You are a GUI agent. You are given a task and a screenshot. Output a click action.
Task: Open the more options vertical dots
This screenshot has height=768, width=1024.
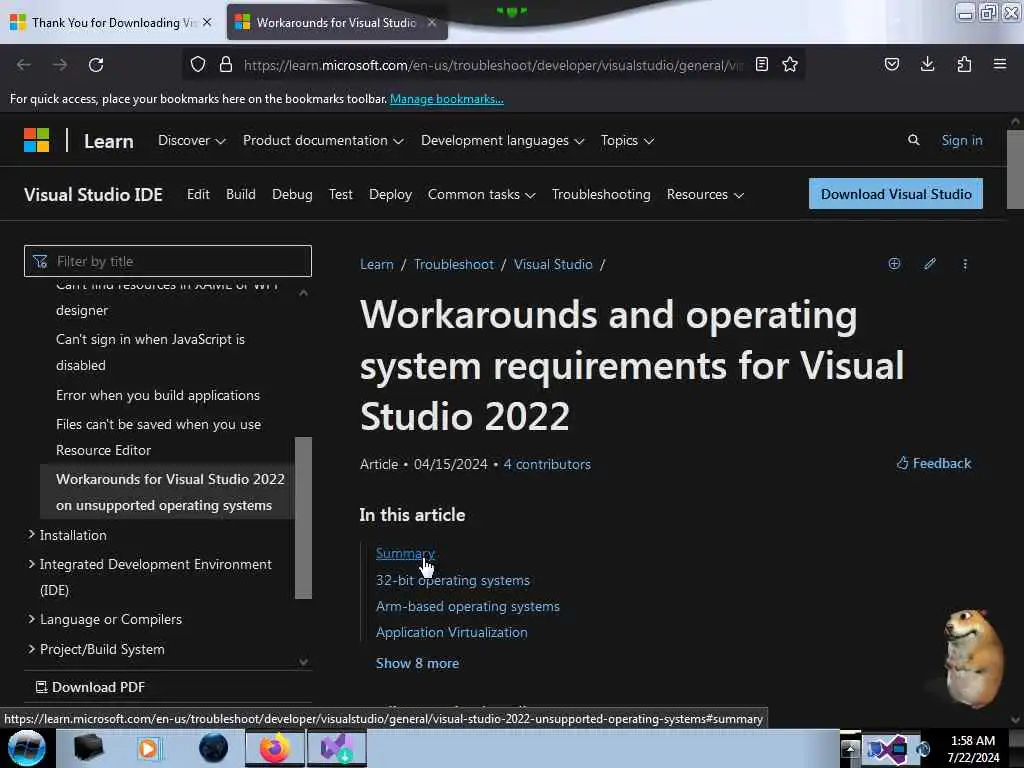(965, 264)
